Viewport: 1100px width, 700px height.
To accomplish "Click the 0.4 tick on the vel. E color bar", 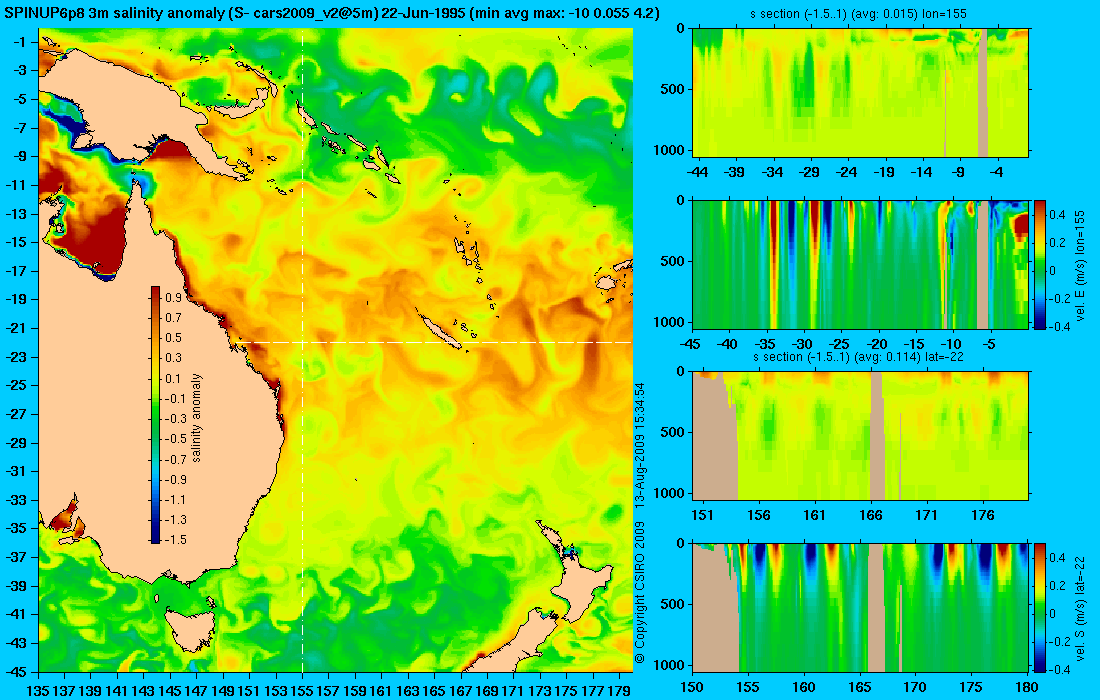I will point(1059,213).
